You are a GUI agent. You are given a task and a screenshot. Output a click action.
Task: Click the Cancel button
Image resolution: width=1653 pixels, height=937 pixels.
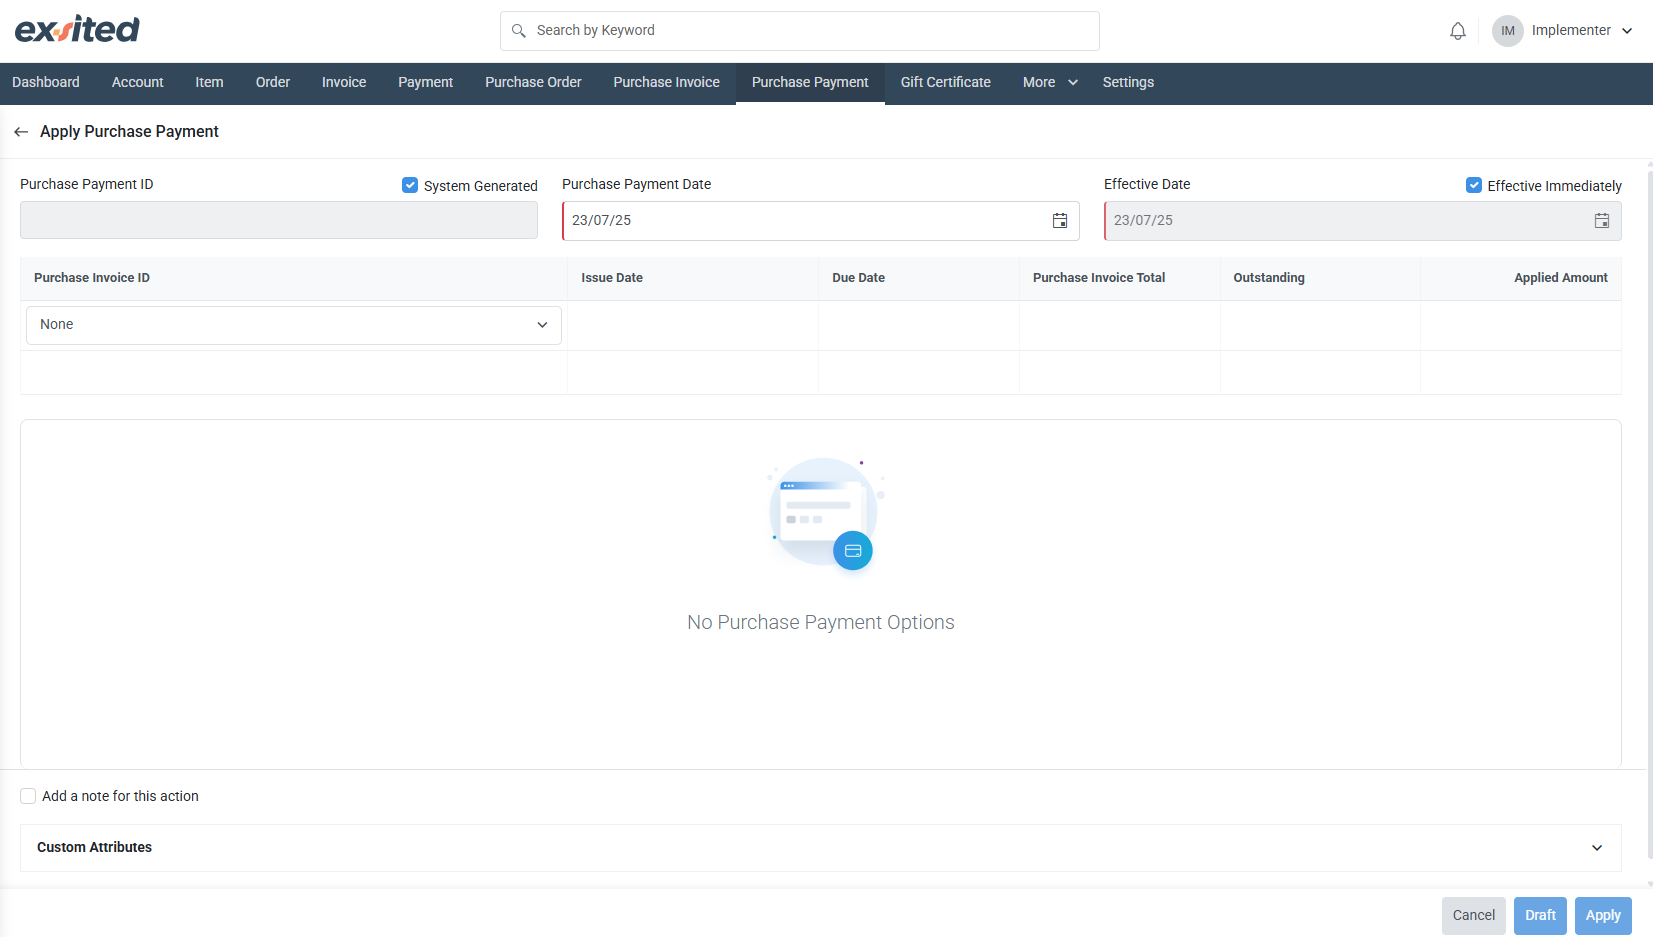click(1474, 916)
